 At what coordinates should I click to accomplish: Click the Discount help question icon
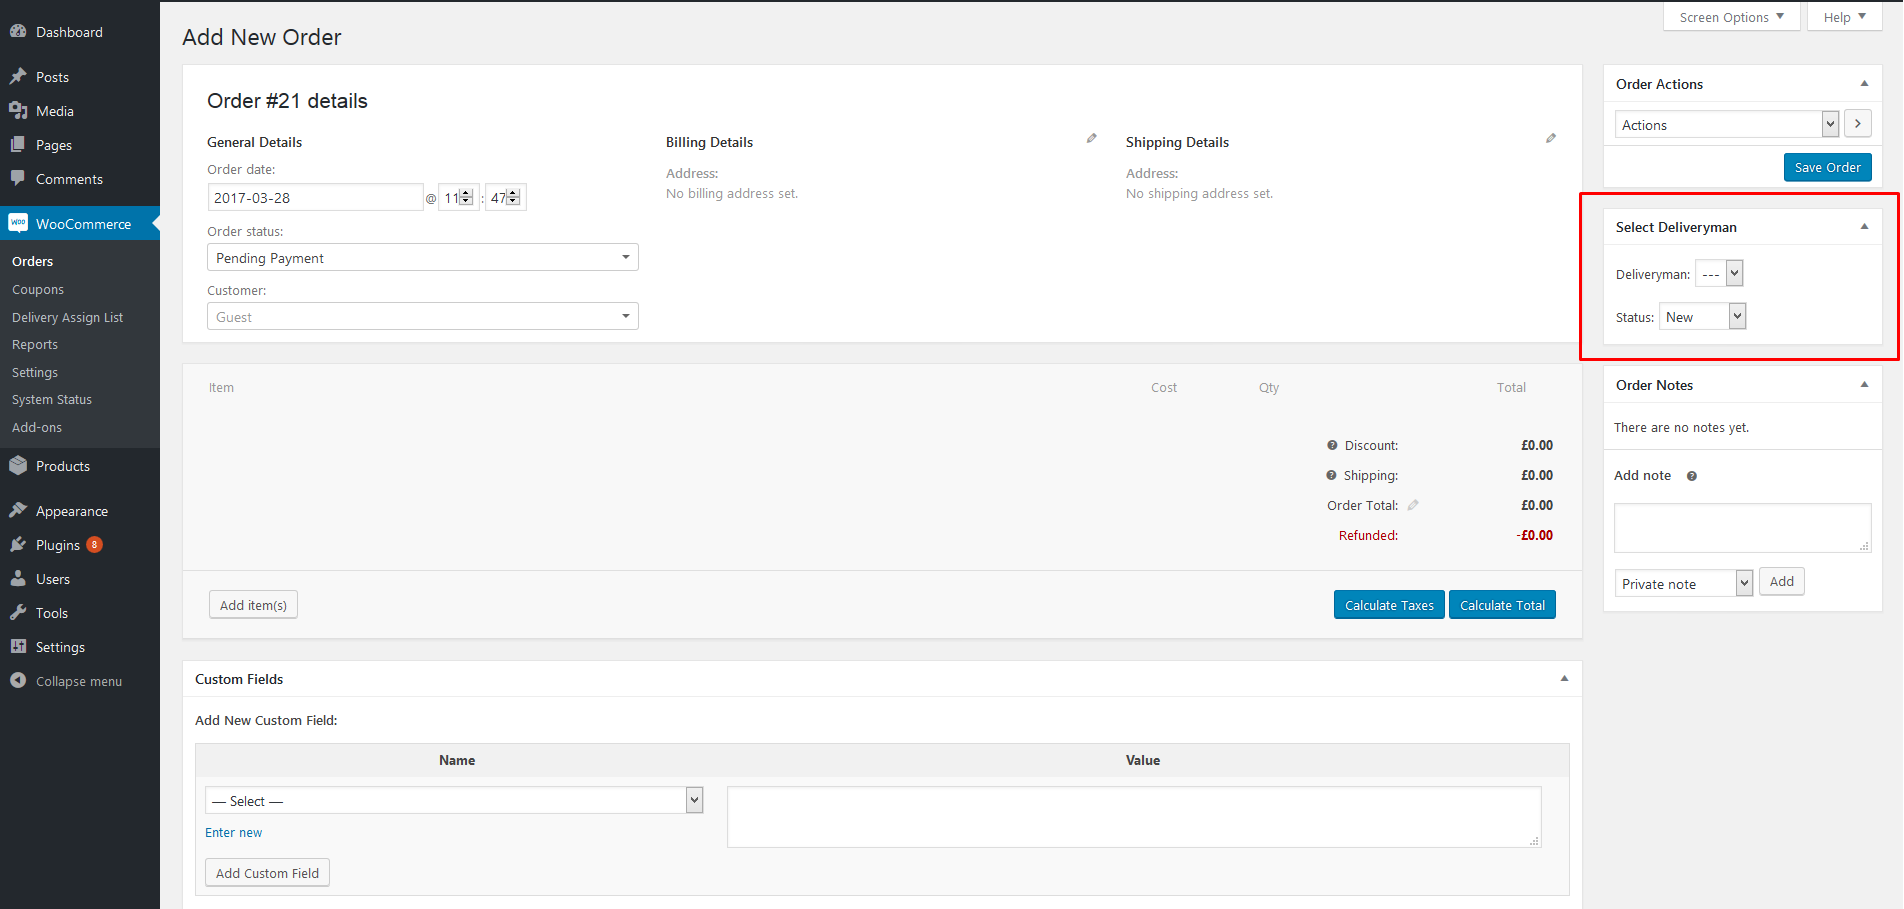[1332, 445]
